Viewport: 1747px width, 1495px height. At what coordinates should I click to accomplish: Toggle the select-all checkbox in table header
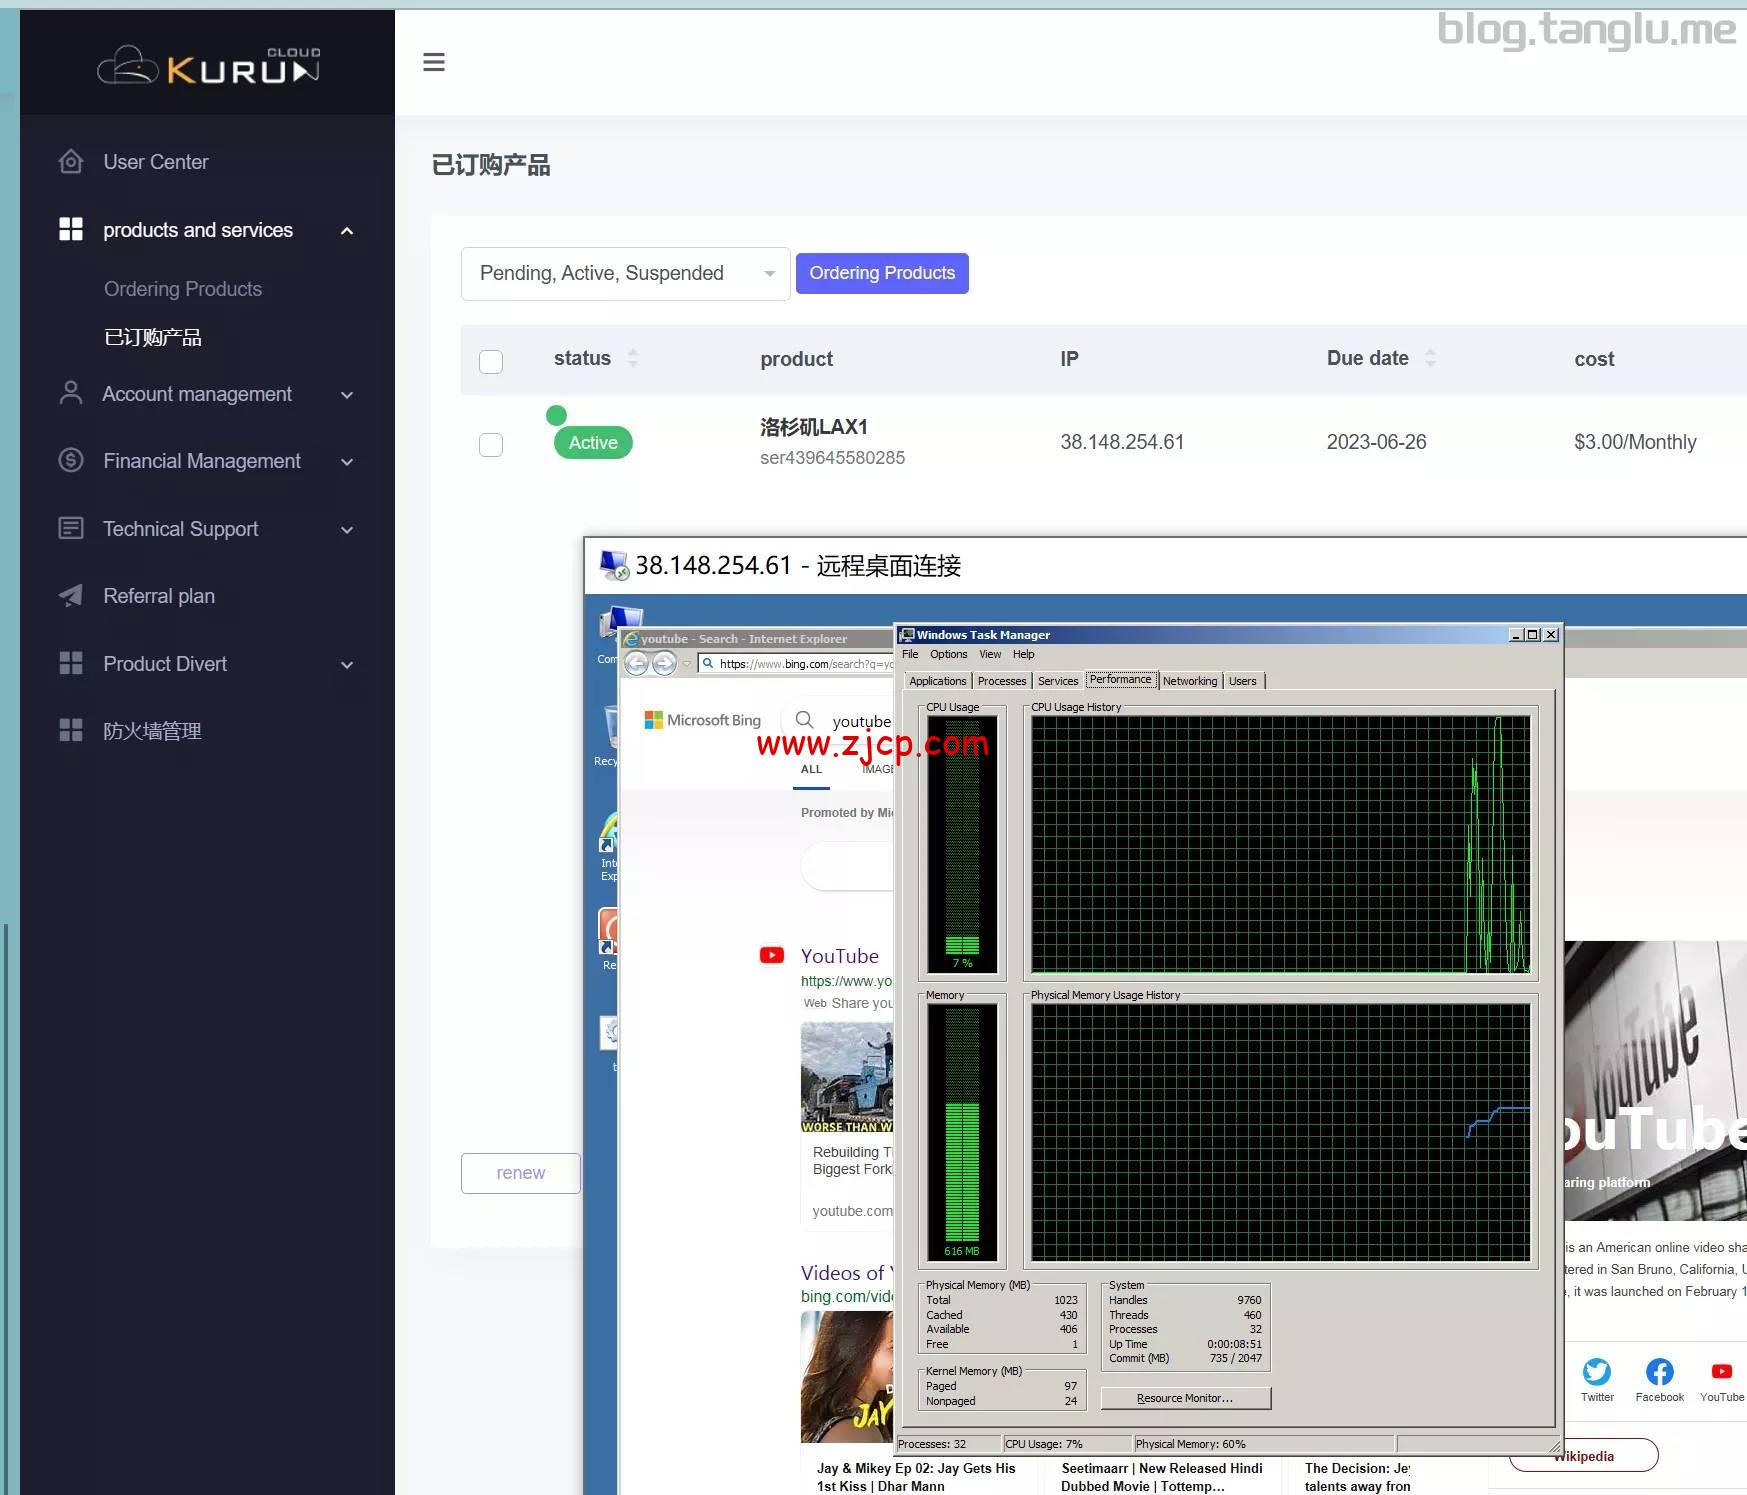pos(491,361)
